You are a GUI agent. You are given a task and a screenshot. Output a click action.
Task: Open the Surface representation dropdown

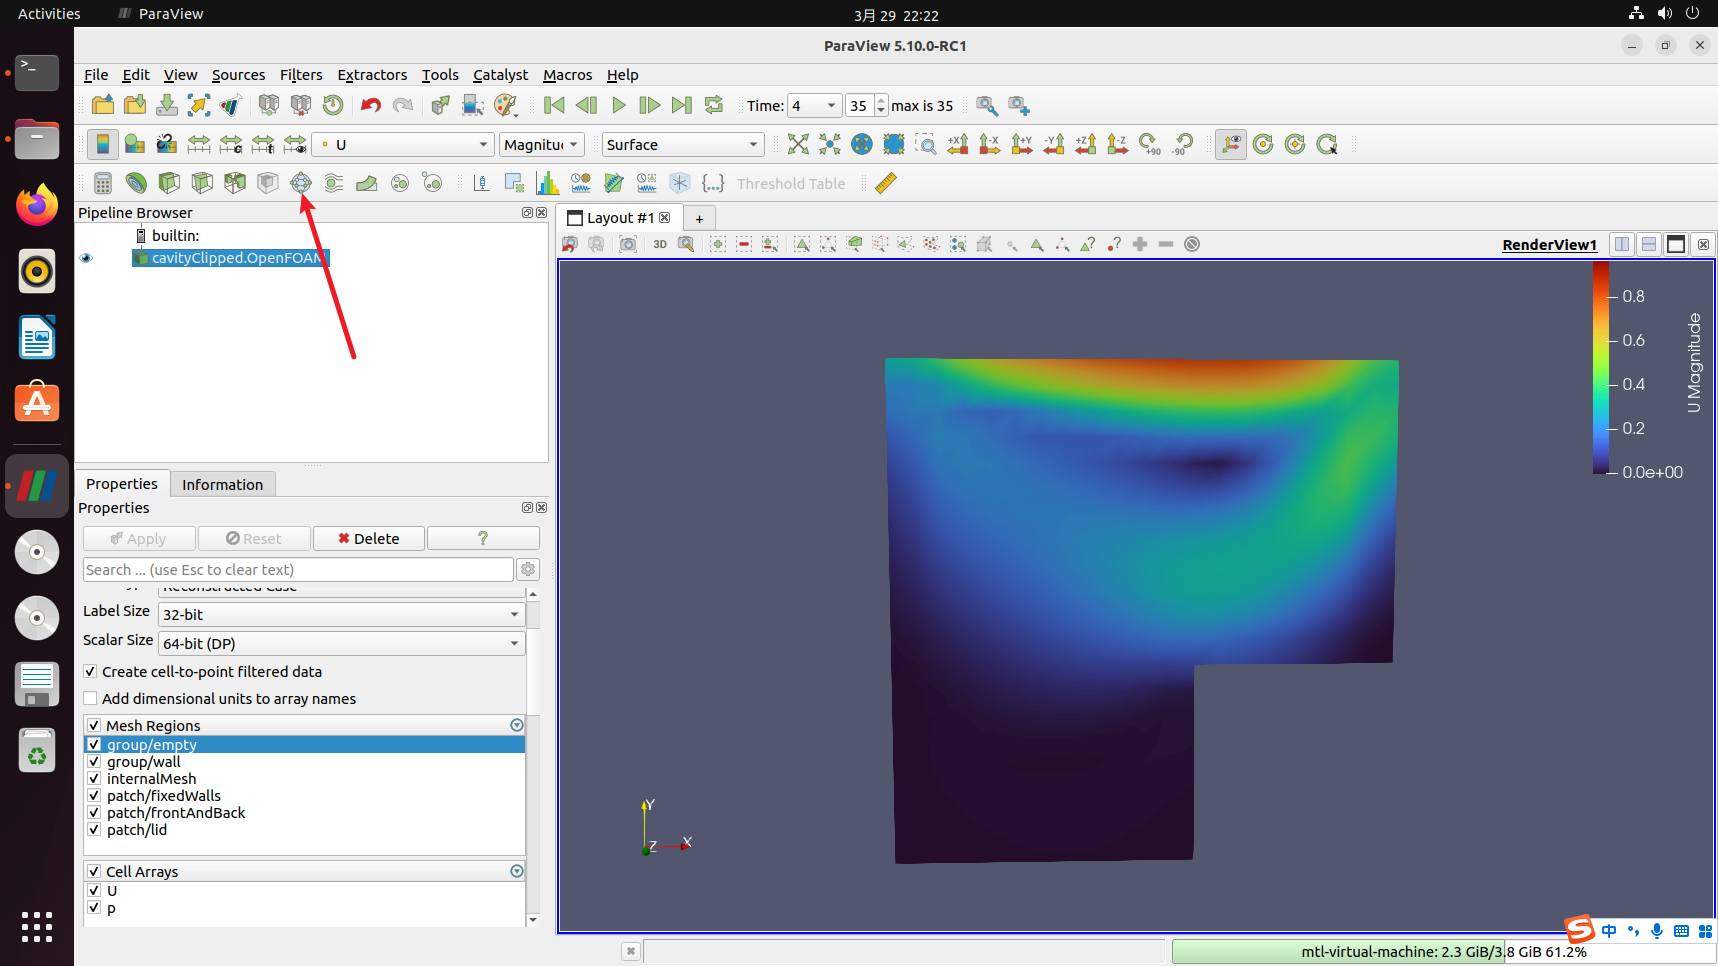pos(683,144)
